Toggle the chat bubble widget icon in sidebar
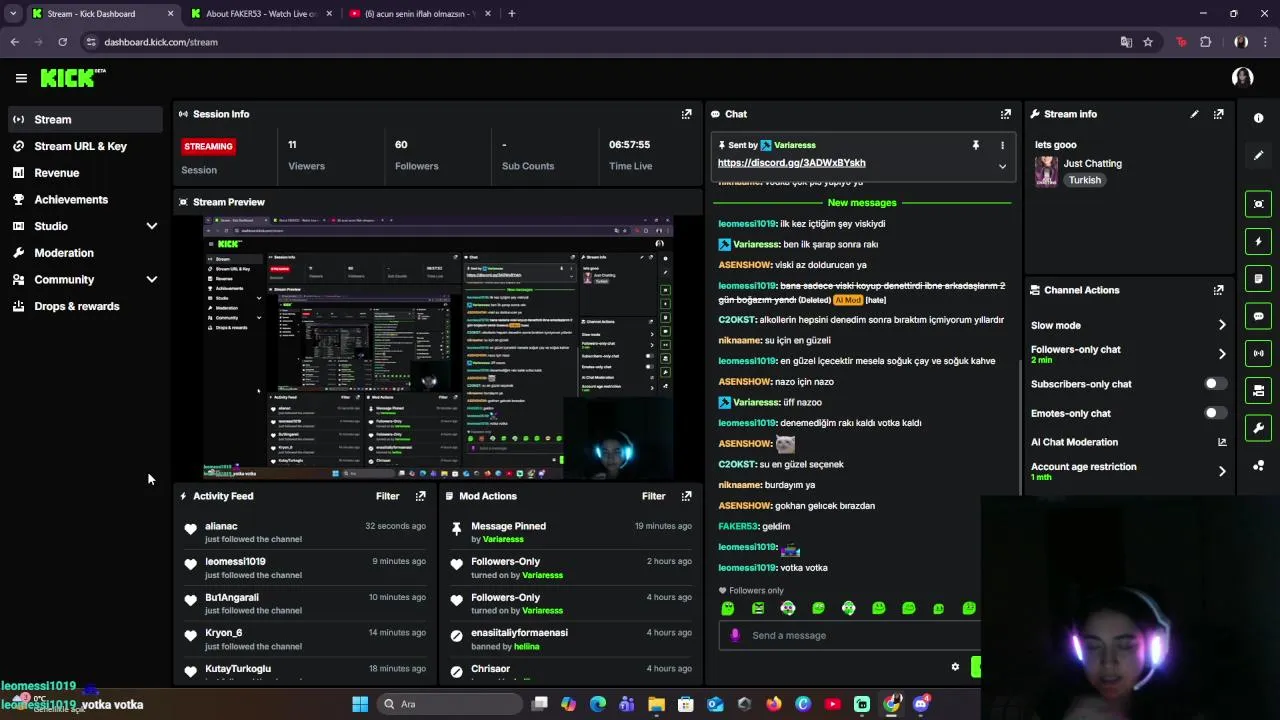Screen dimensions: 1280x720 [x=1258, y=316]
